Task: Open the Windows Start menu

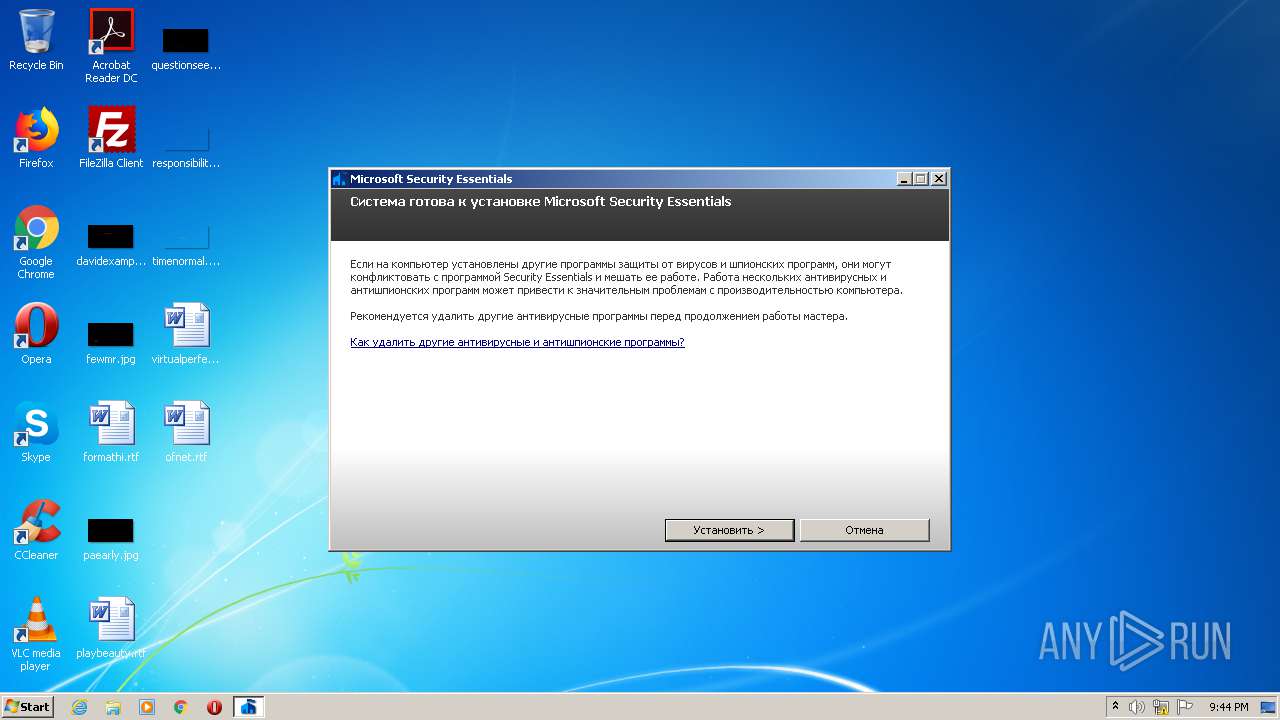Action: 27,707
